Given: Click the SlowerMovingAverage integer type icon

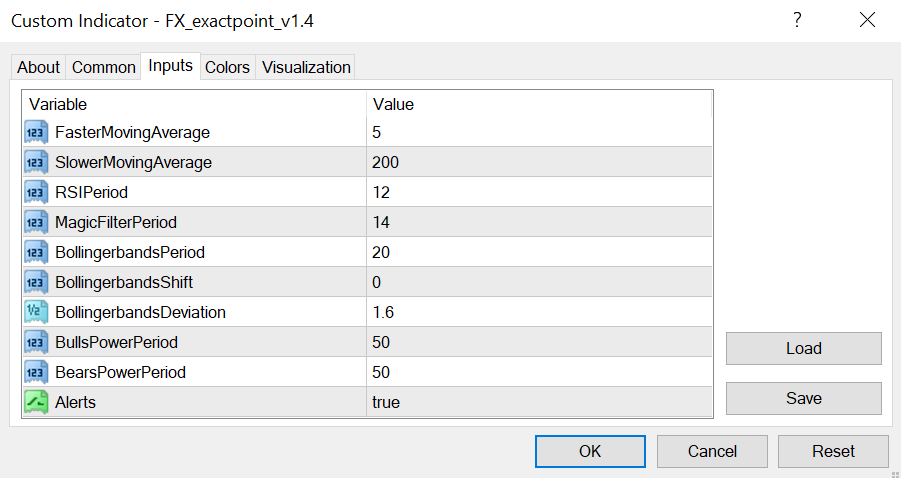Looking at the screenshot, I should [x=36, y=162].
